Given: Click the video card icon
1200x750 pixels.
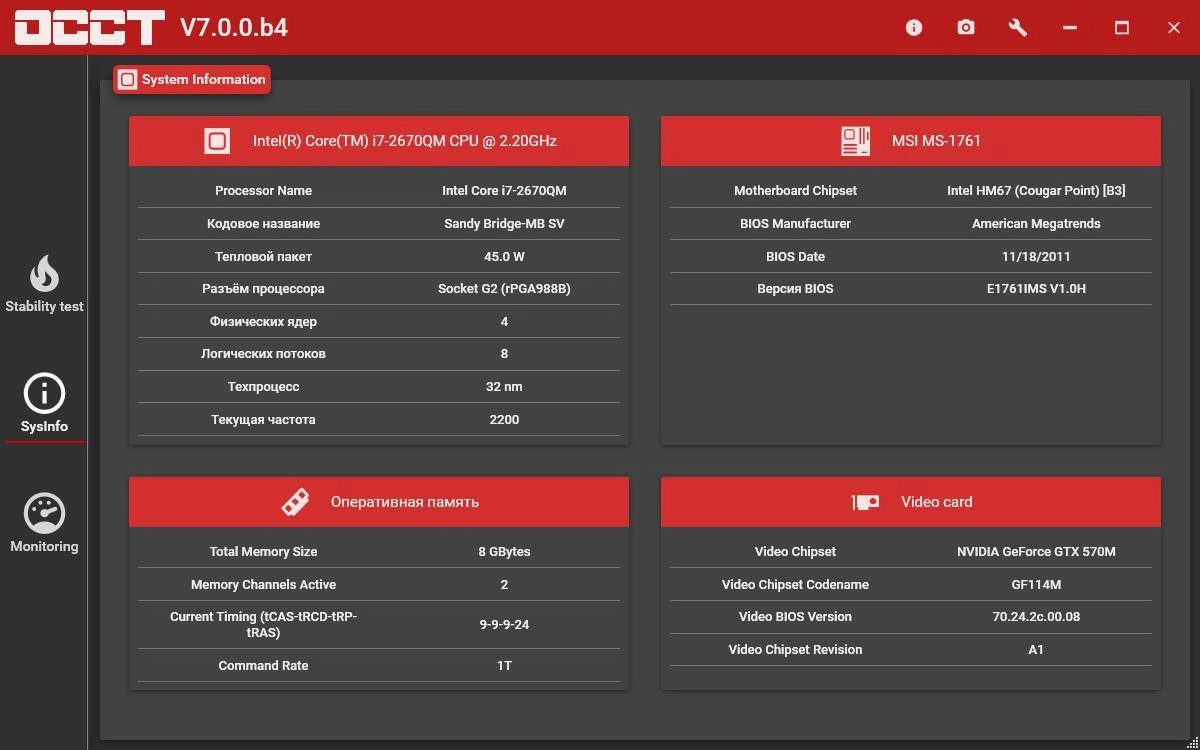Looking at the screenshot, I should [x=865, y=502].
